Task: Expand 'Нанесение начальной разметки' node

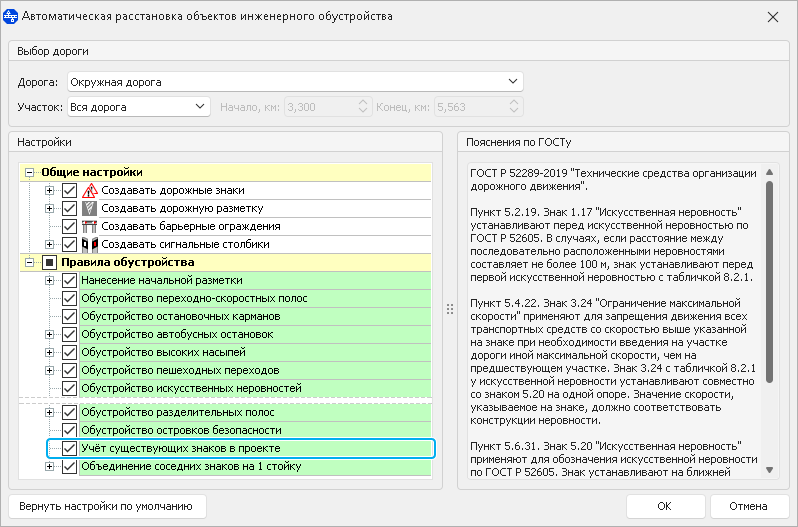Action: click(x=49, y=280)
